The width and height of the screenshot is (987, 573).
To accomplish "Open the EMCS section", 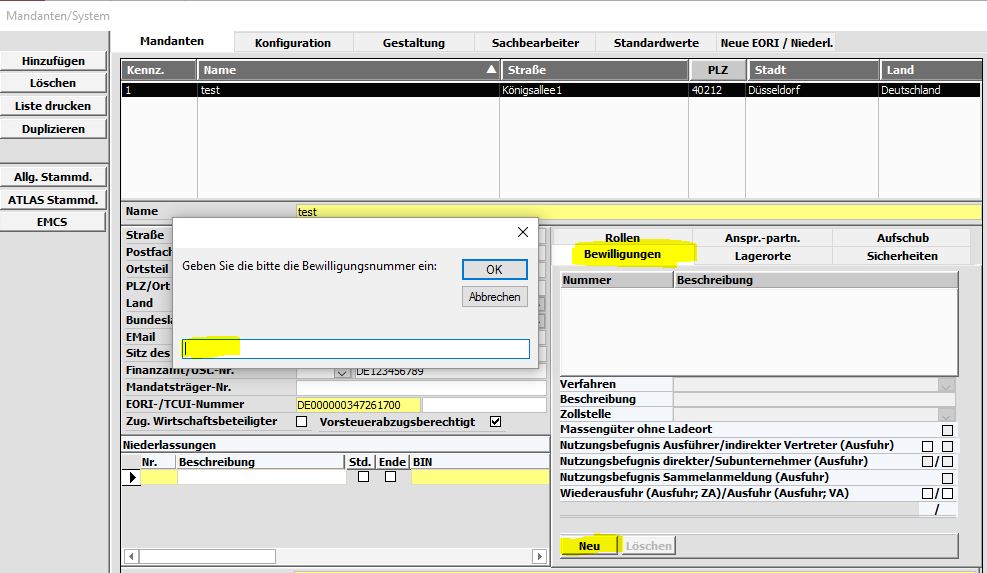I will coord(53,222).
